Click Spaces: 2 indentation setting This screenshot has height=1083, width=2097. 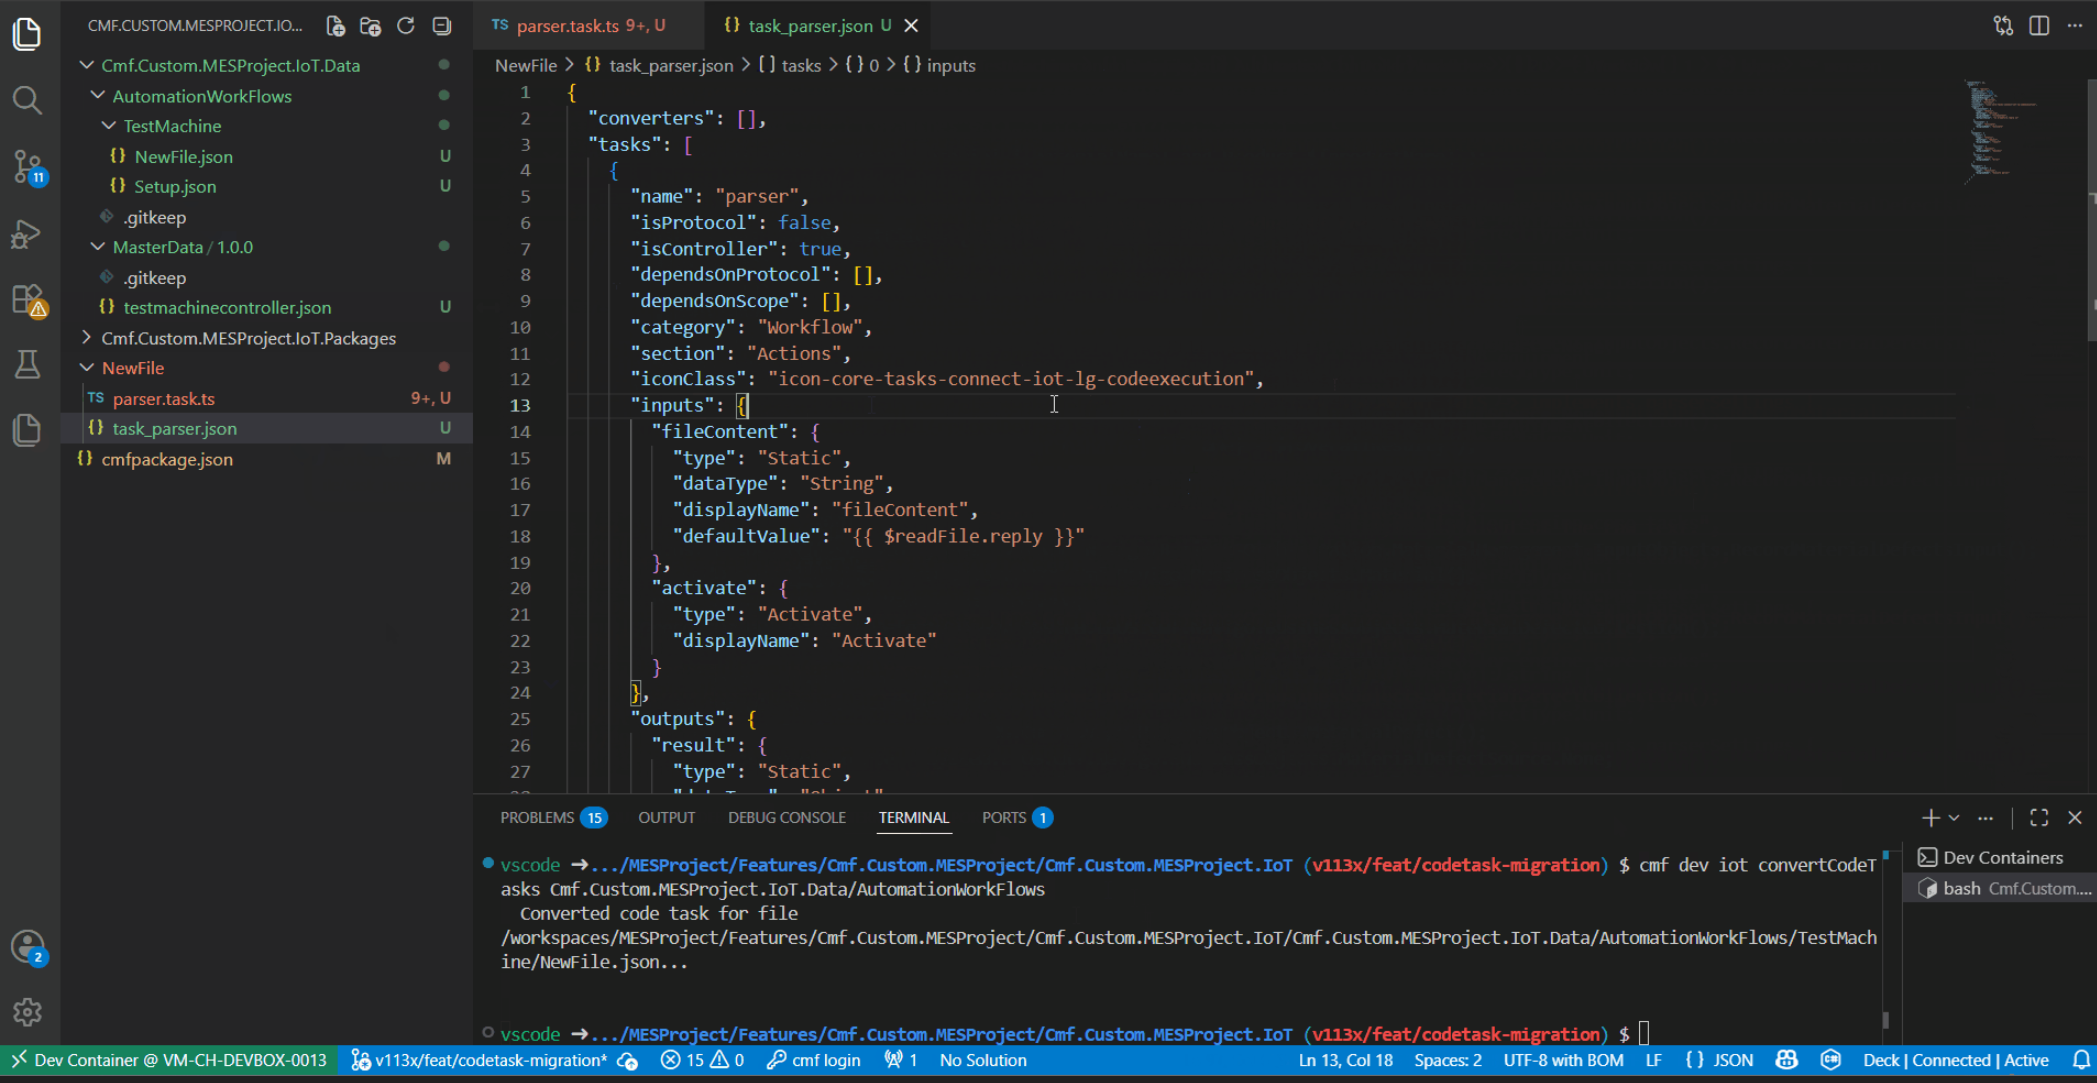[1448, 1060]
